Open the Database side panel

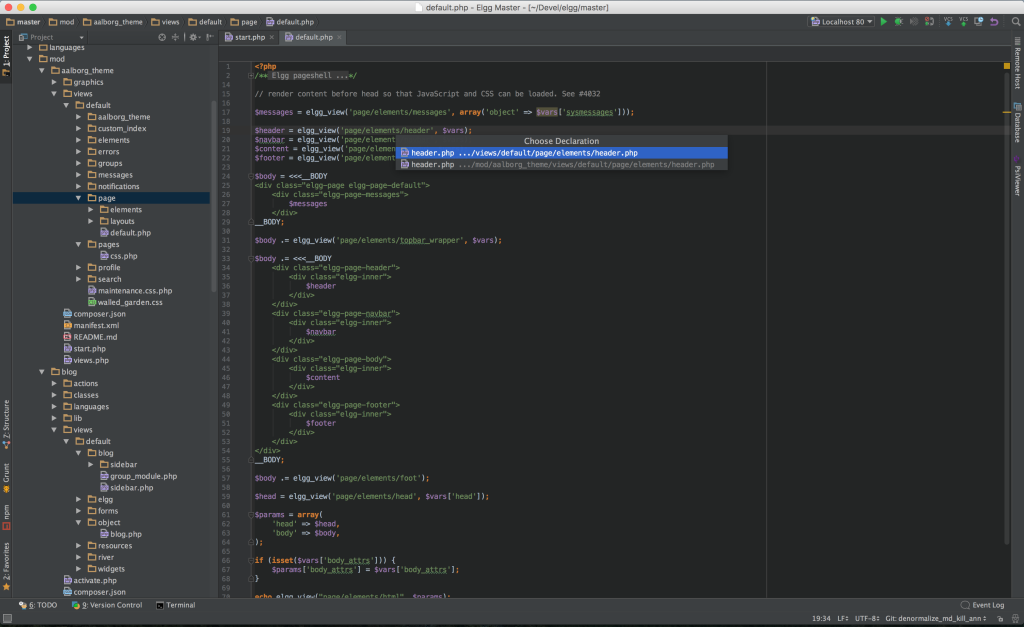click(x=1017, y=122)
